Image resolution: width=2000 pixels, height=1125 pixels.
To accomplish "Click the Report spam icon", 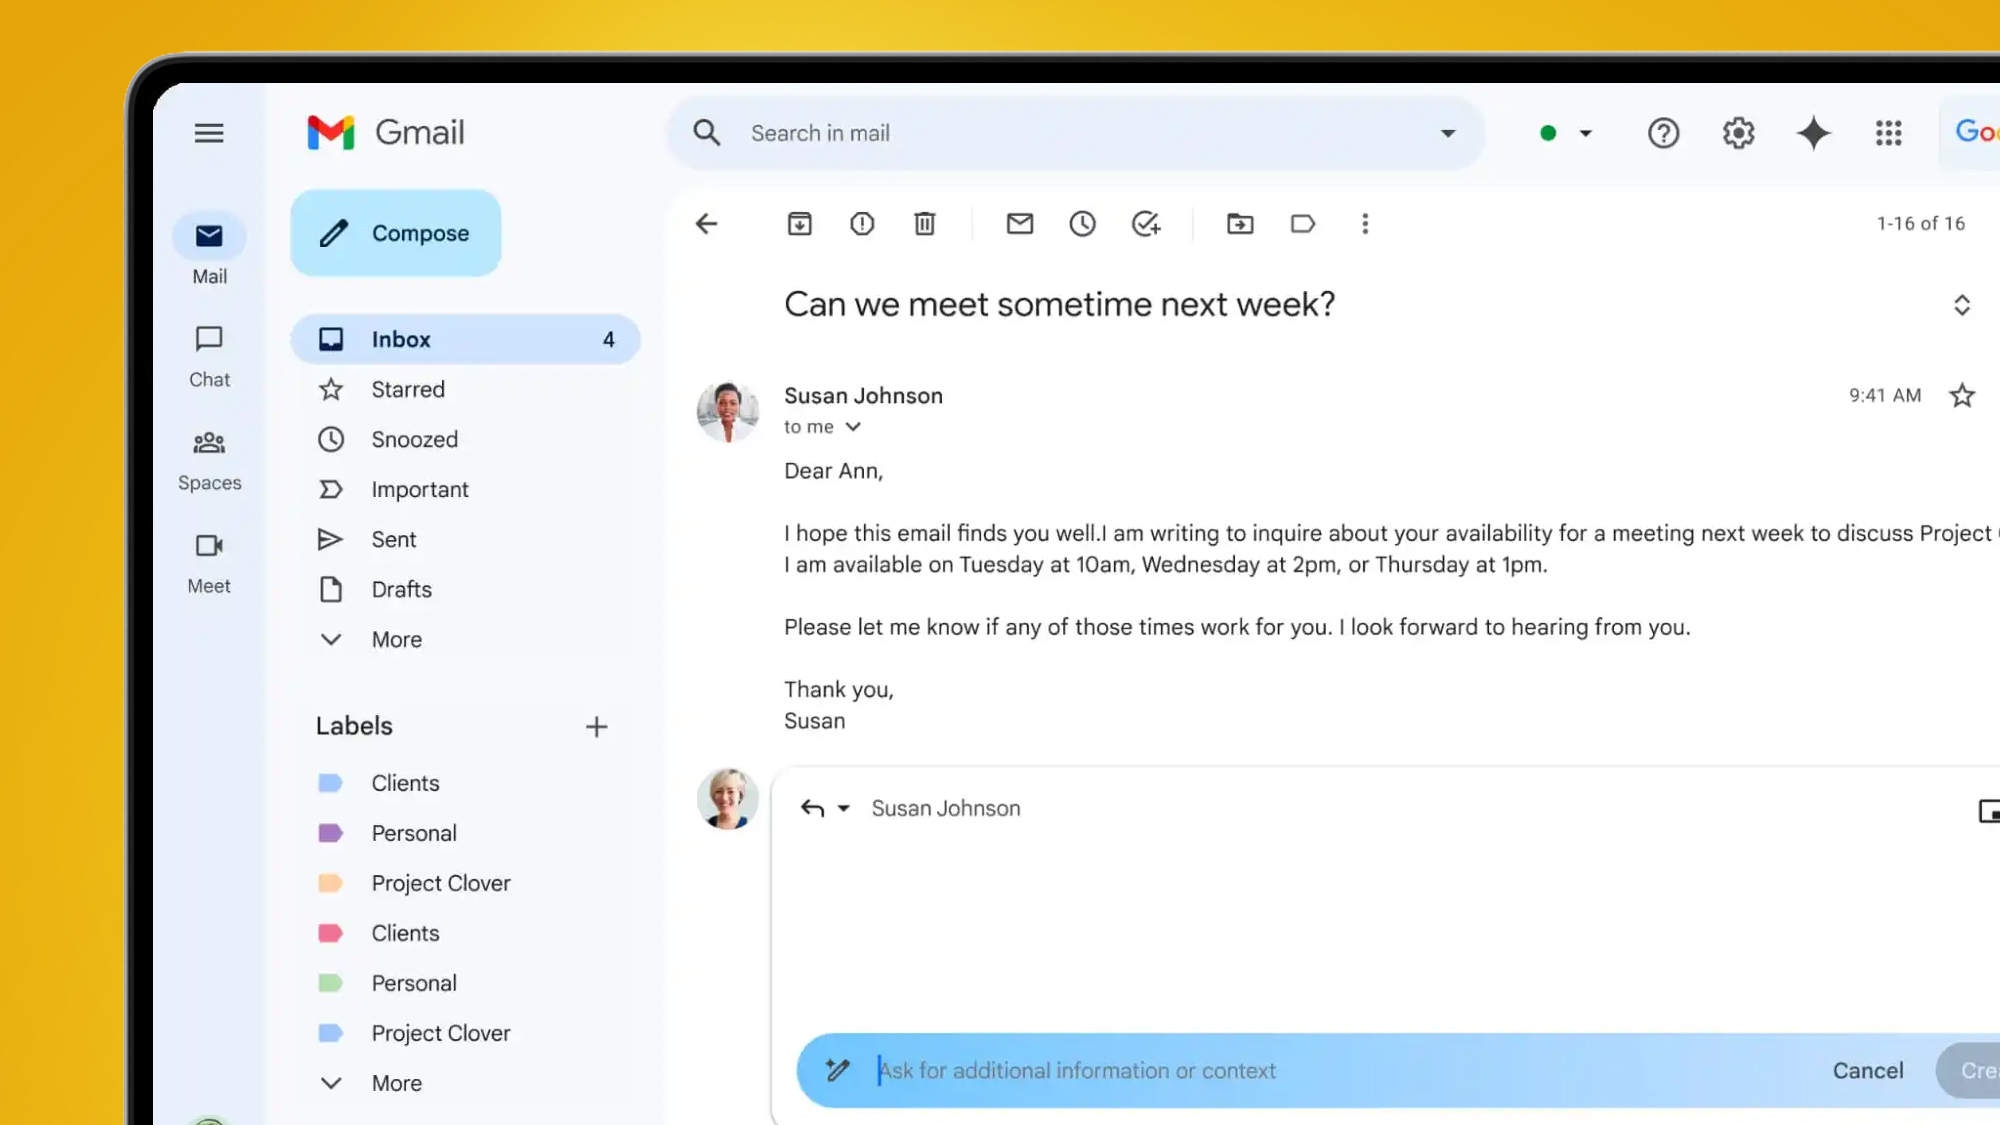I will click(861, 224).
